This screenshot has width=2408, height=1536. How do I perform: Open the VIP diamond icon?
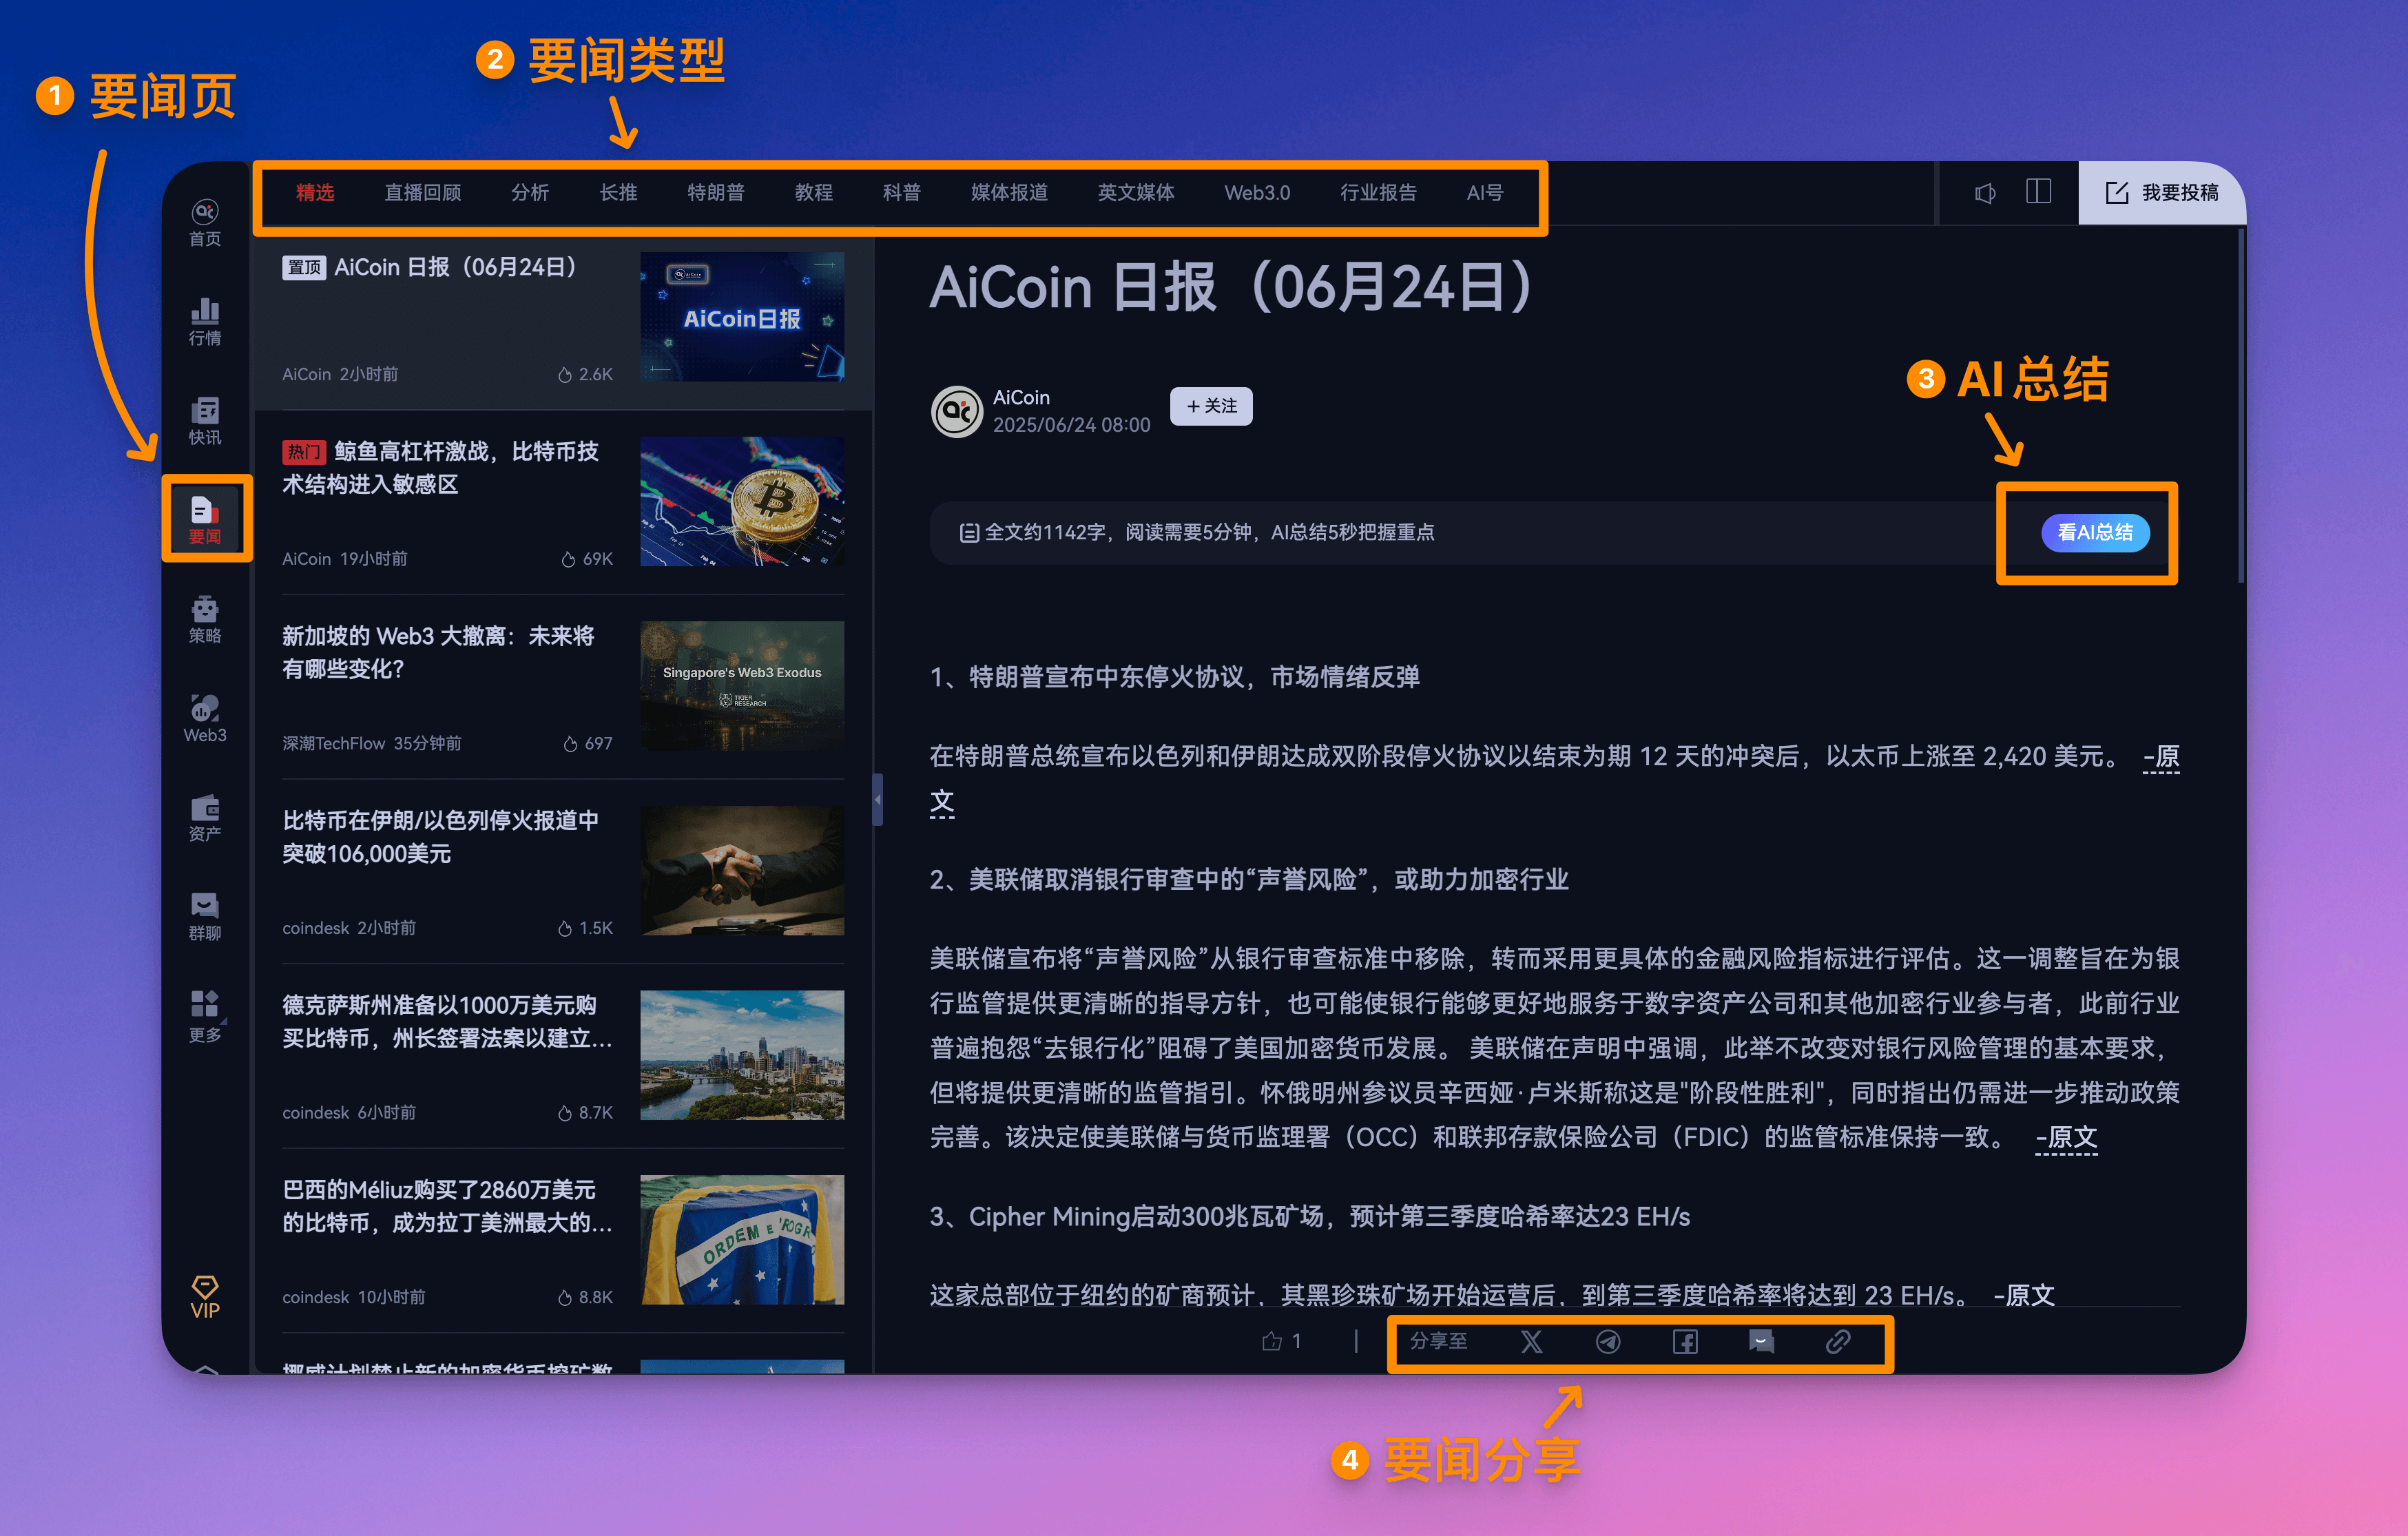(x=205, y=1297)
